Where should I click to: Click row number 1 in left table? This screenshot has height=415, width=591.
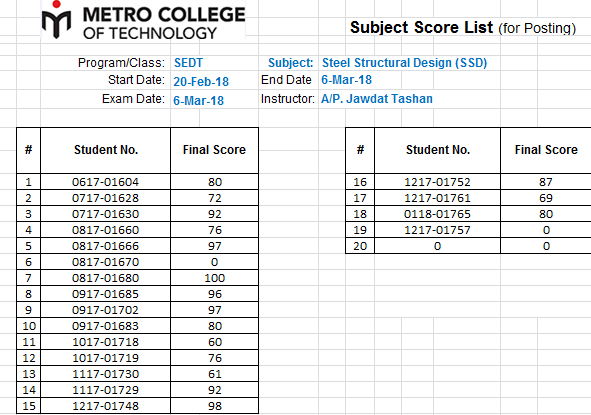pos(29,182)
